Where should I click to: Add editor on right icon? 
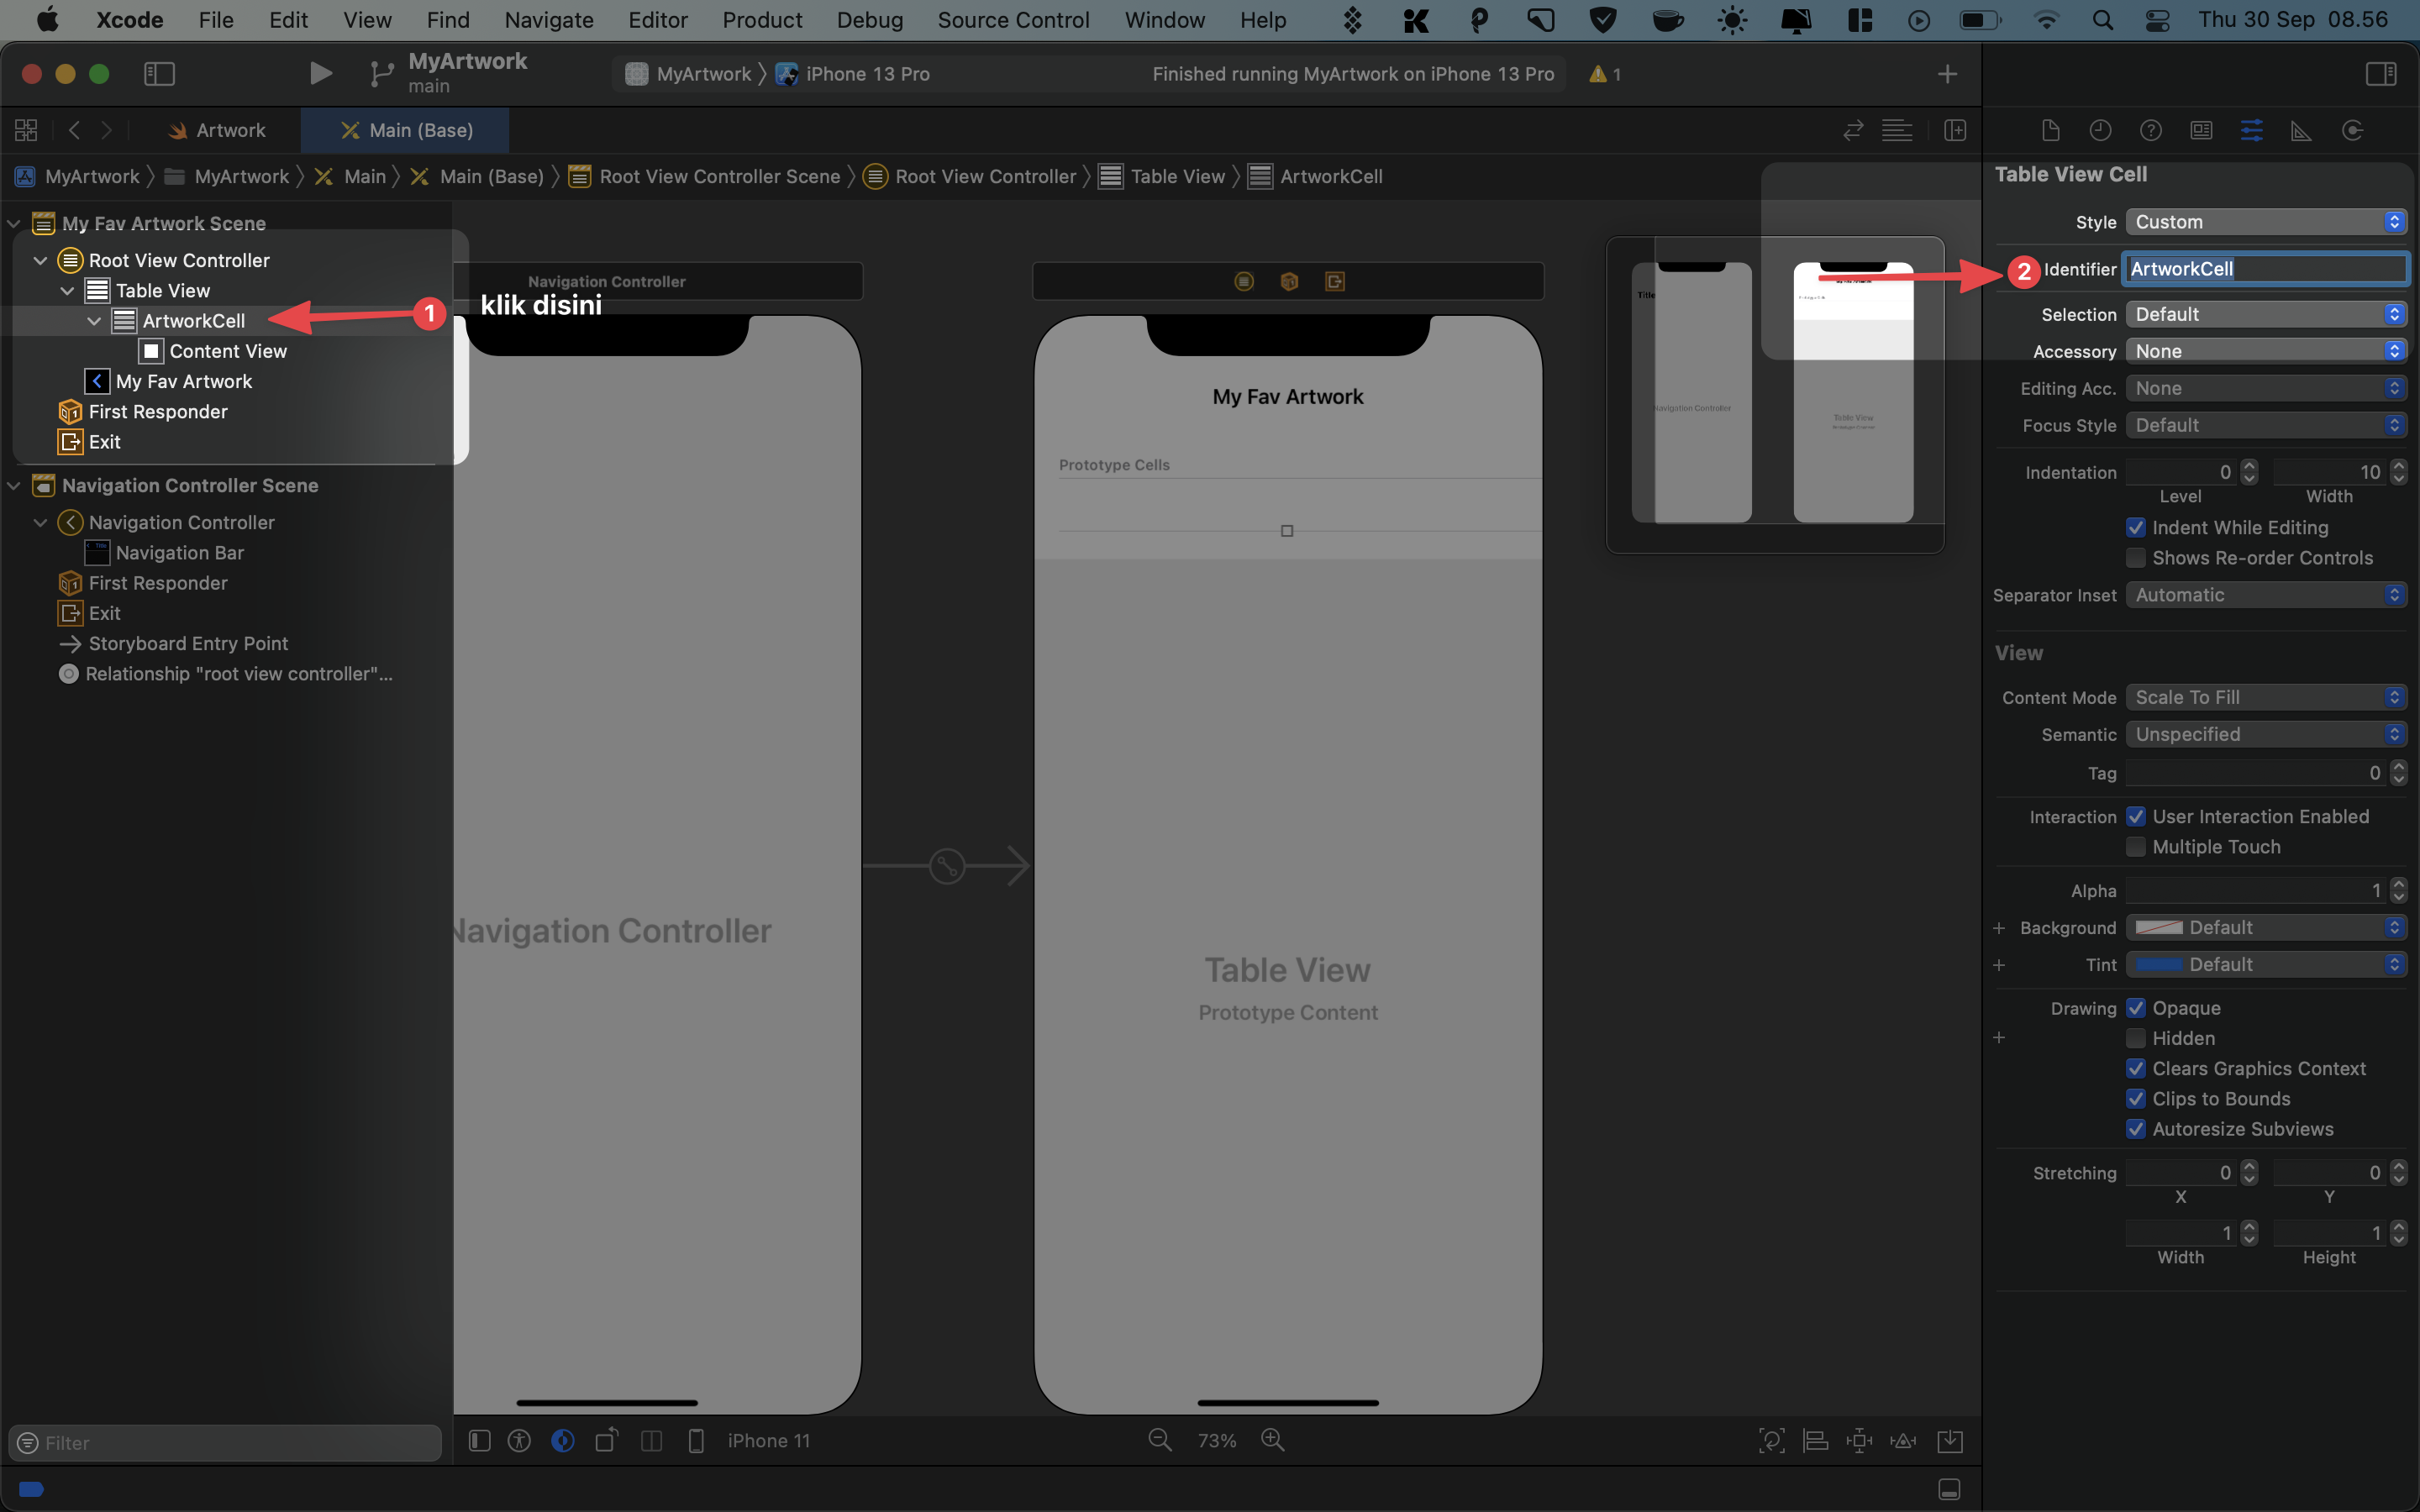1954,130
